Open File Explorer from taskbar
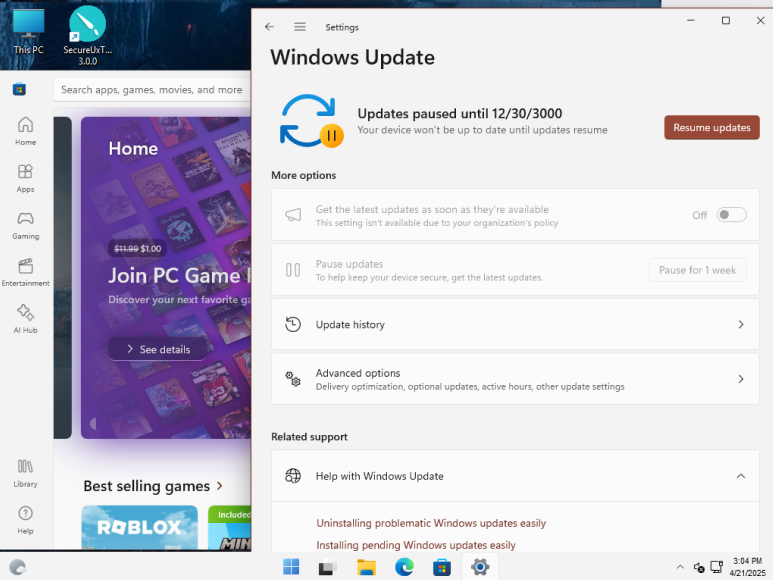Viewport: 773px width, 580px height. 366,567
